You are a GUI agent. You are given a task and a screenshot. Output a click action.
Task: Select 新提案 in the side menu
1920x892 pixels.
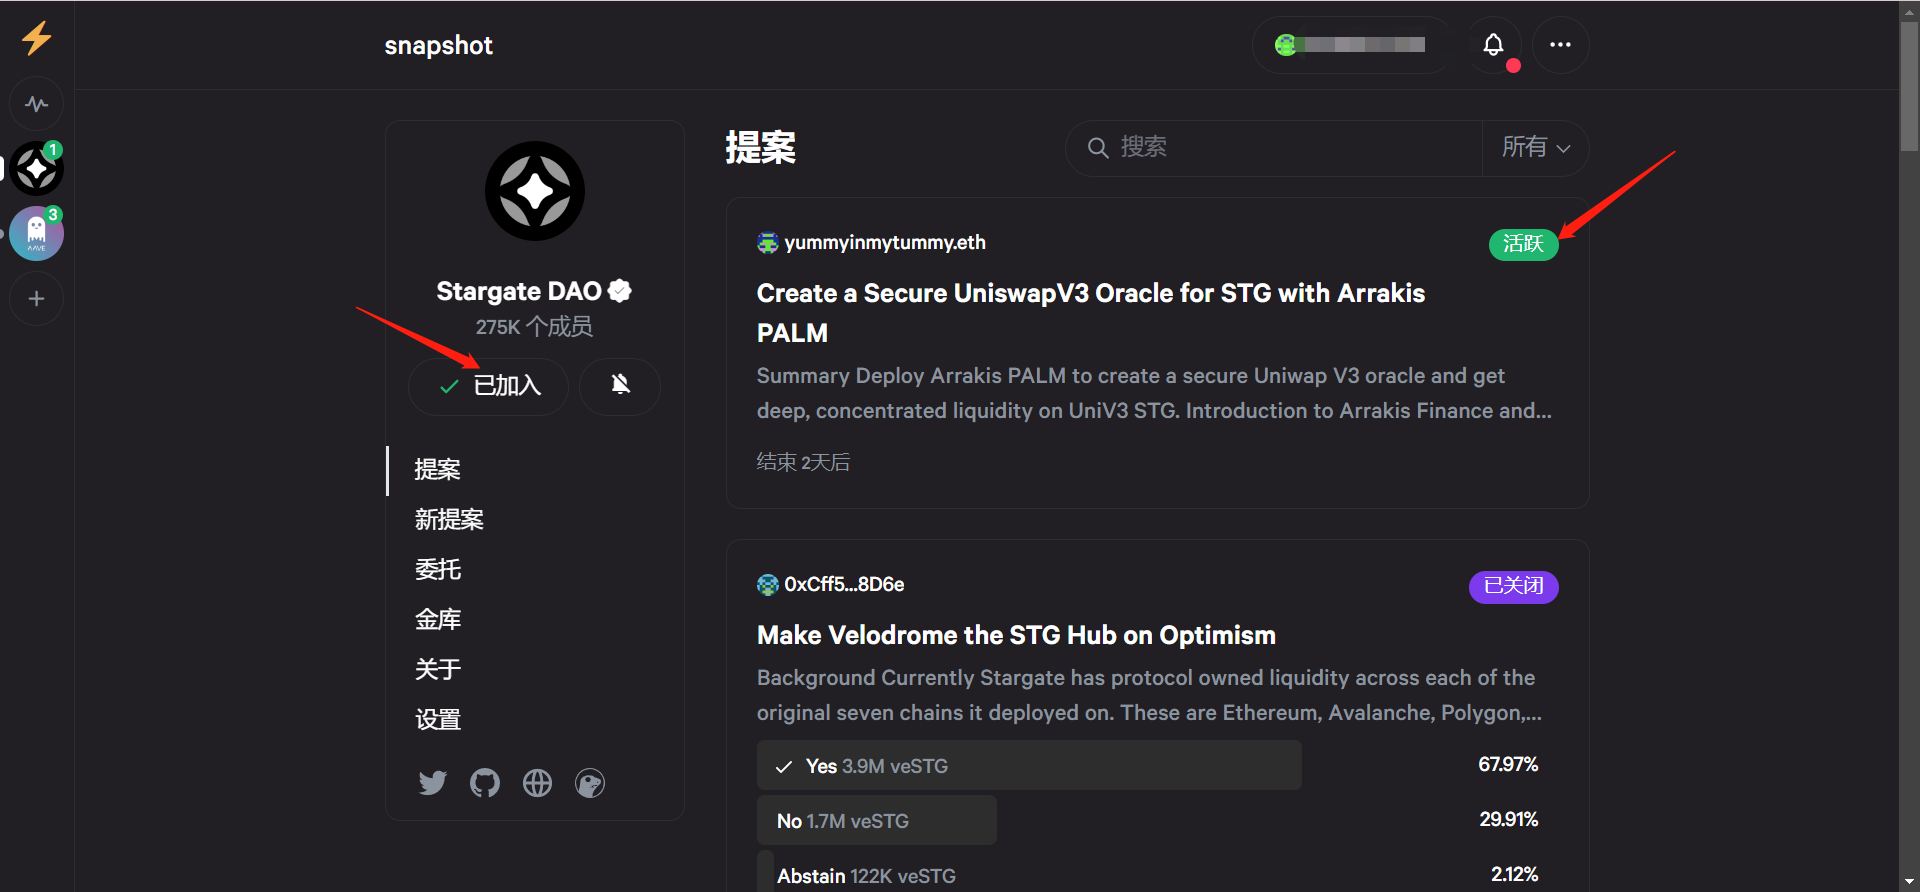(x=449, y=520)
